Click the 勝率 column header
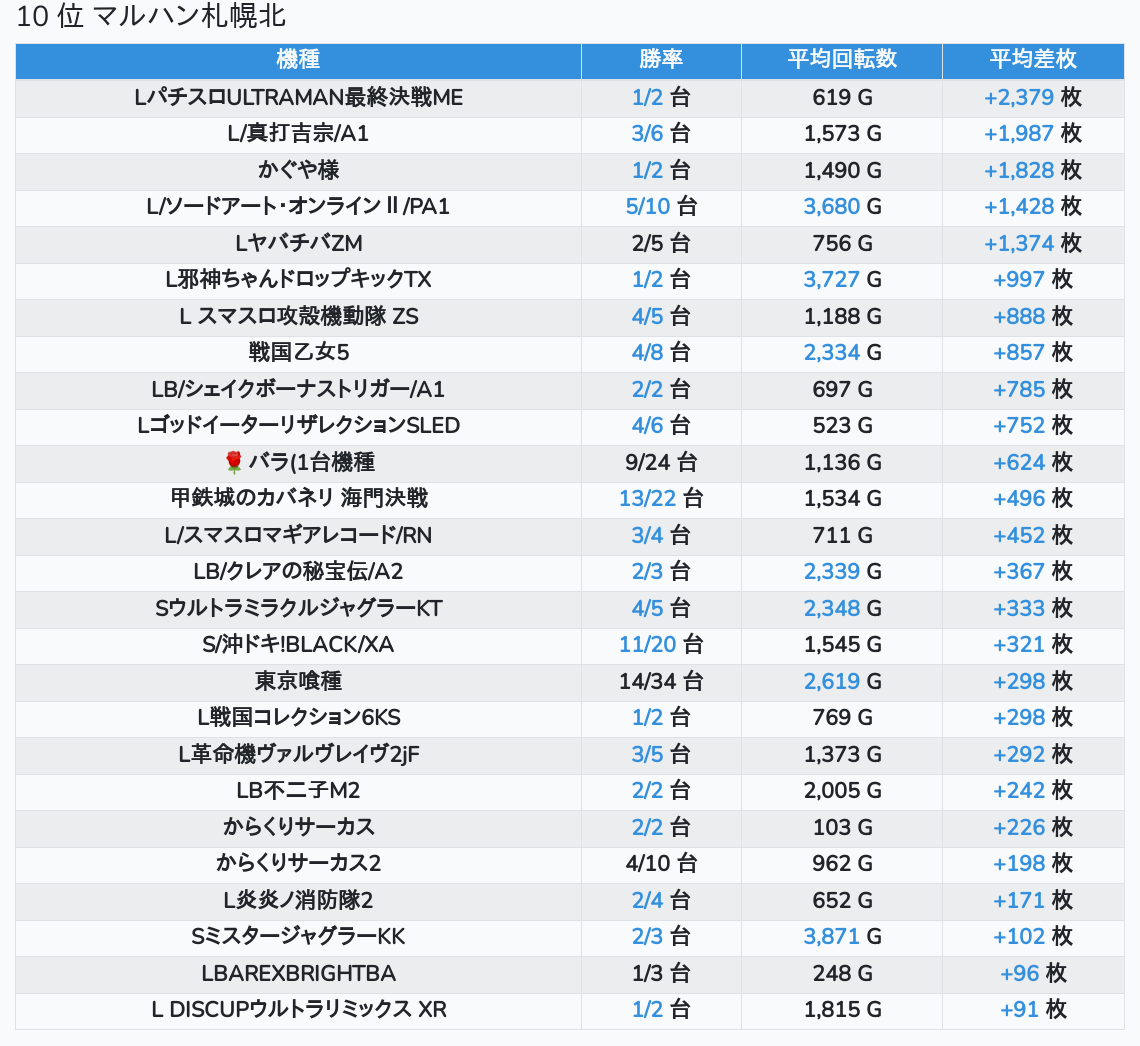Viewport: 1140px width, 1046px height. (661, 60)
